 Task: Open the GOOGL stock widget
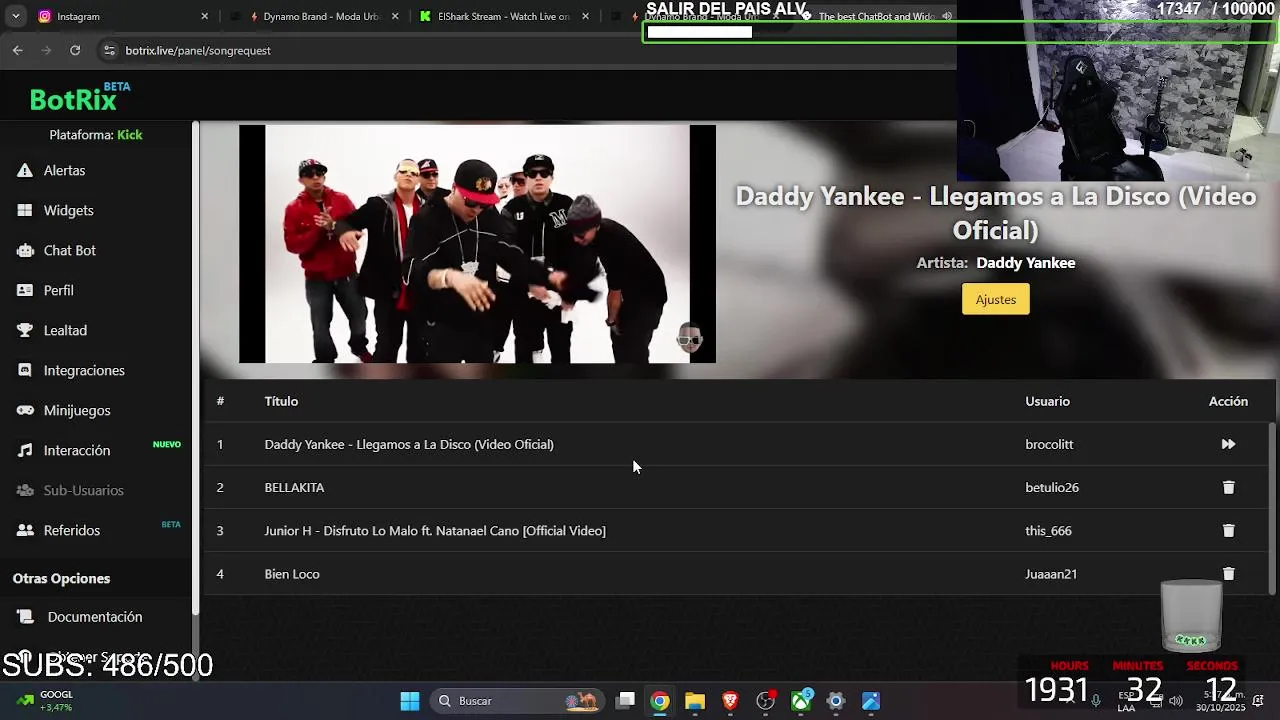click(46, 701)
